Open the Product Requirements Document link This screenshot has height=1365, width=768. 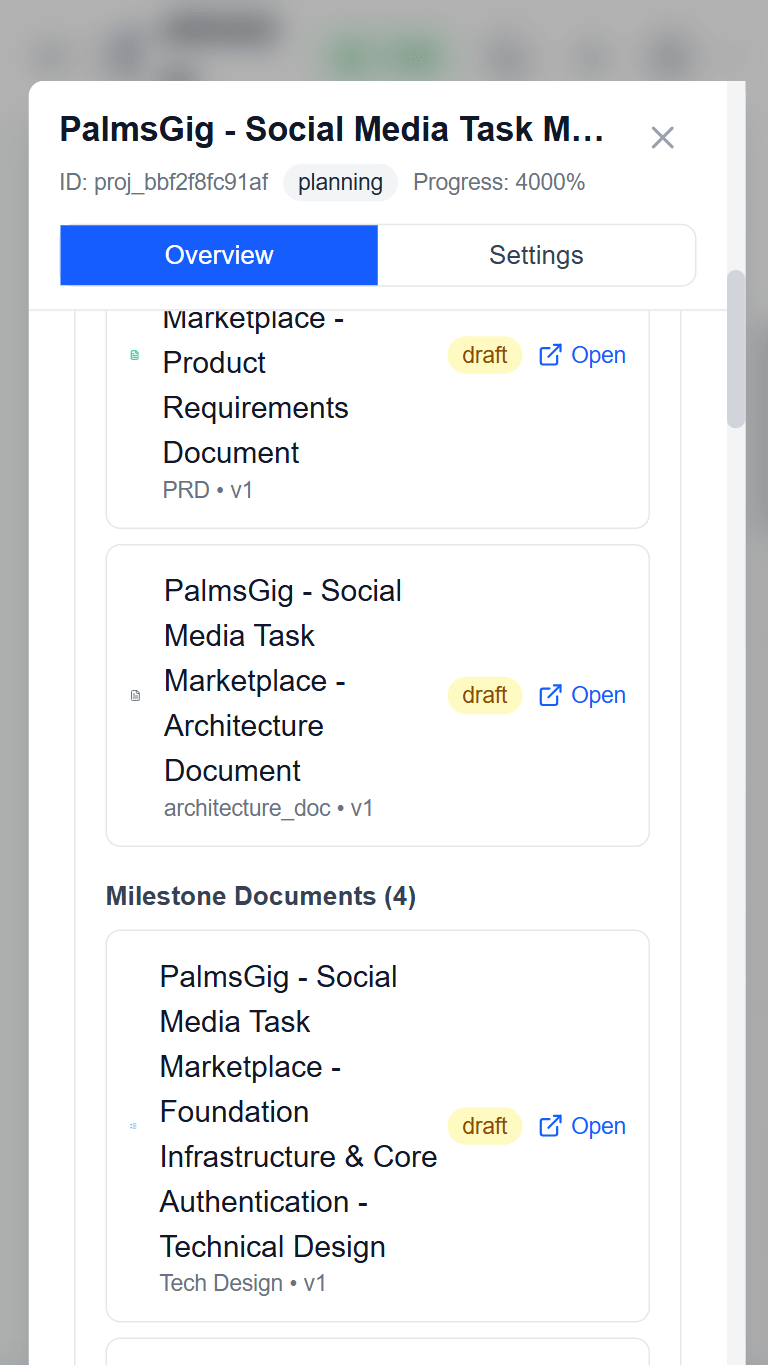pos(583,355)
